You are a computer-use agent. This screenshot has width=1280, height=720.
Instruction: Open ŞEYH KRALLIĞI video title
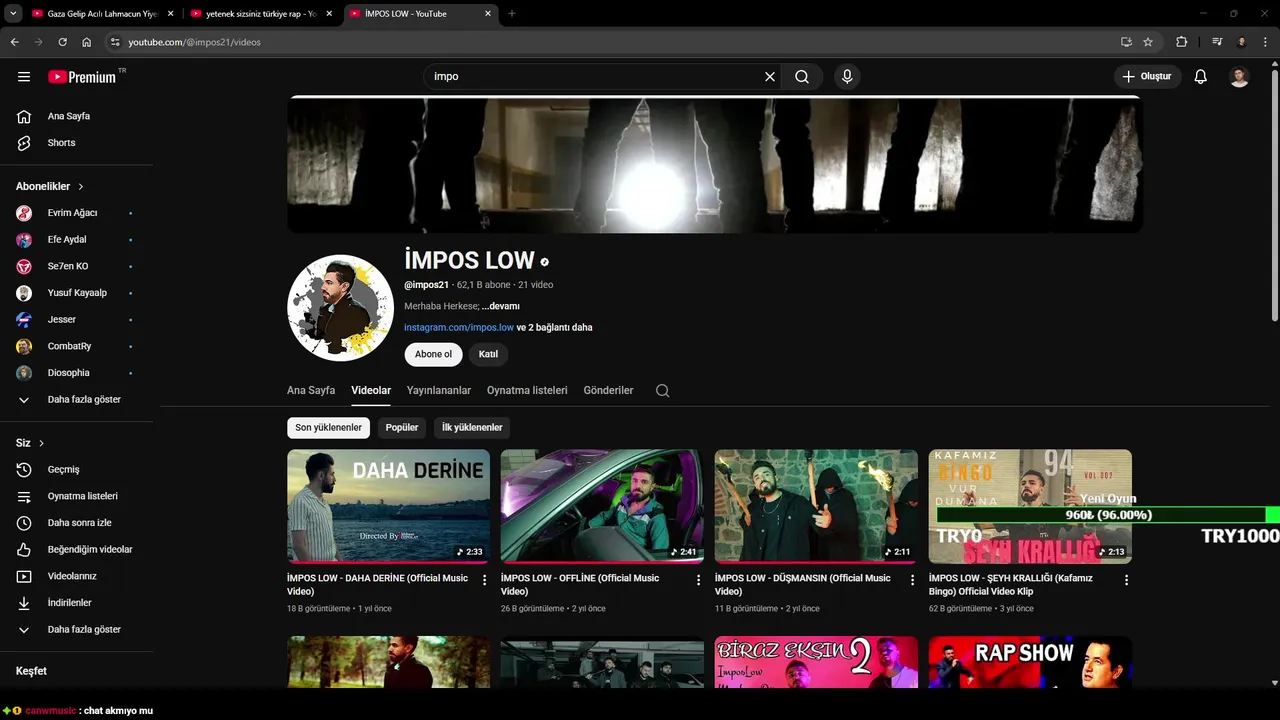[1011, 585]
